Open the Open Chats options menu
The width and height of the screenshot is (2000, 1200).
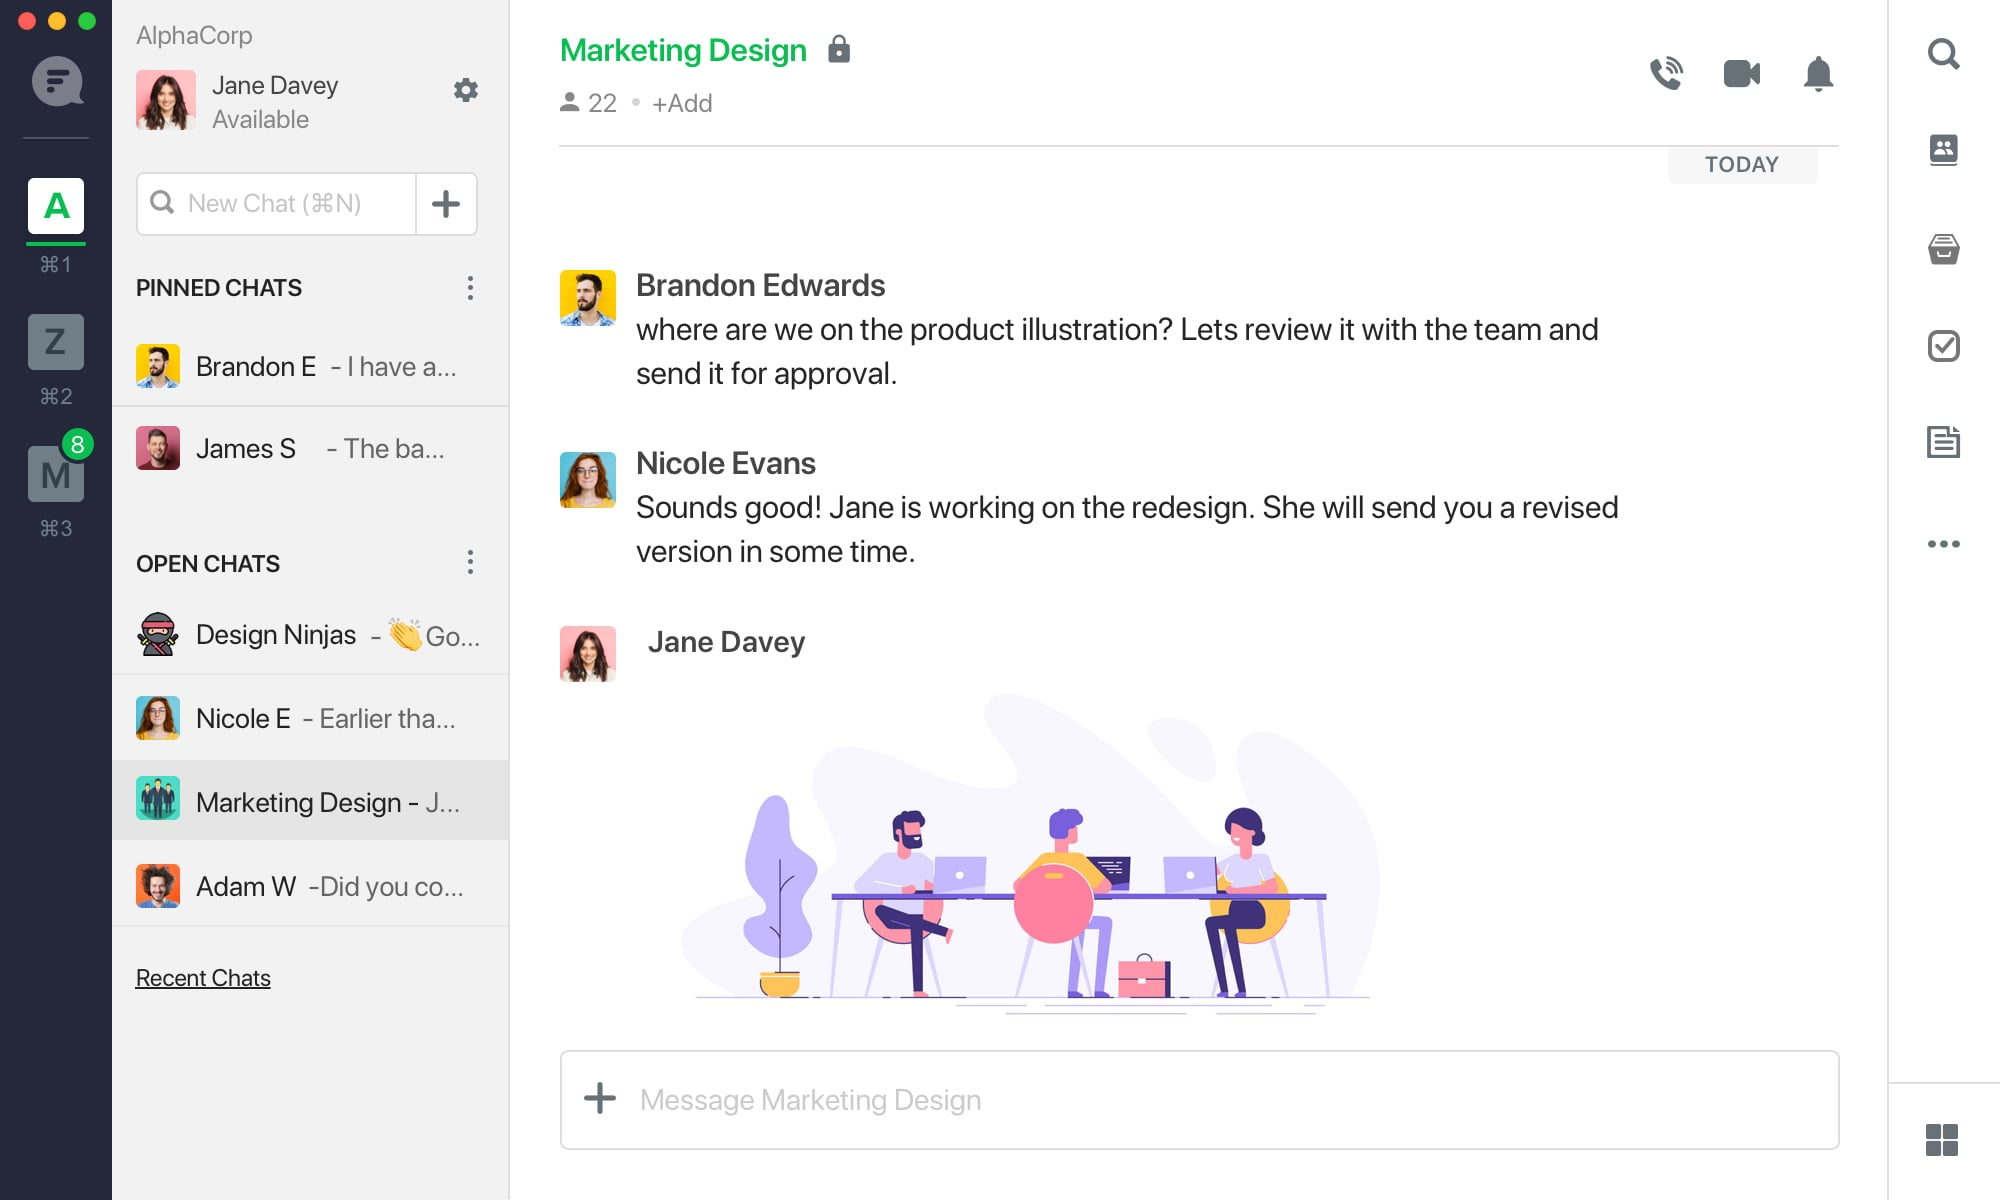(470, 562)
